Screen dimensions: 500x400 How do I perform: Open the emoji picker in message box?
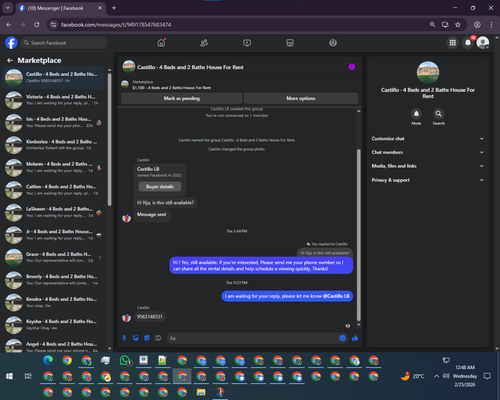(x=342, y=338)
